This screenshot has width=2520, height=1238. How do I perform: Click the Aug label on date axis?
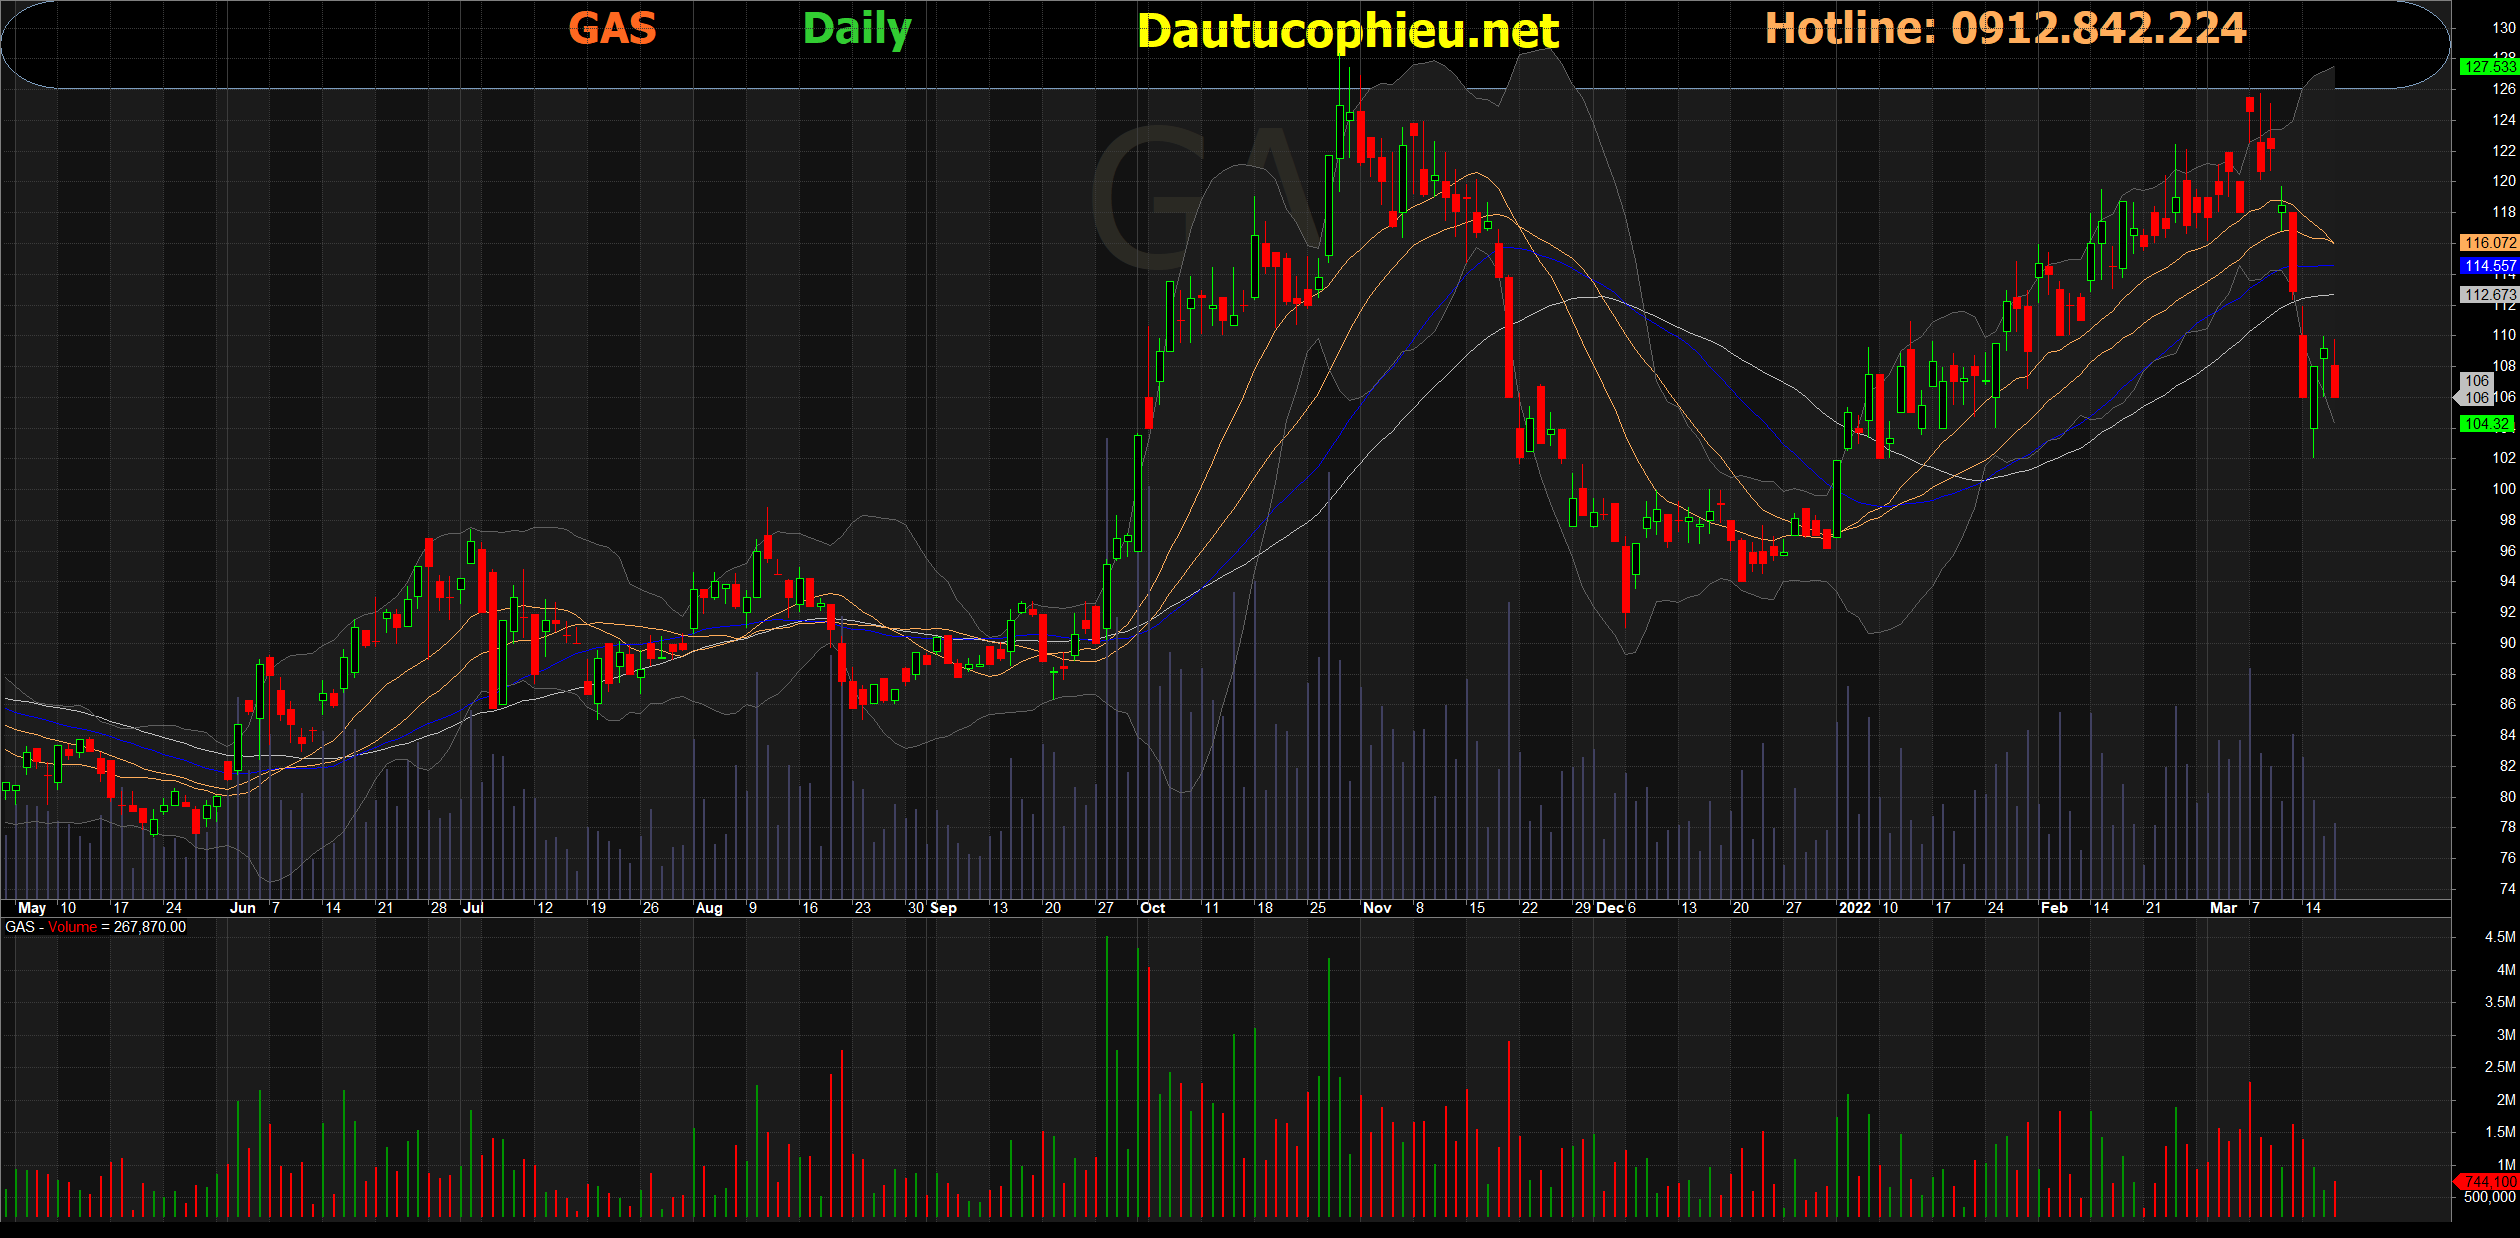click(x=708, y=908)
